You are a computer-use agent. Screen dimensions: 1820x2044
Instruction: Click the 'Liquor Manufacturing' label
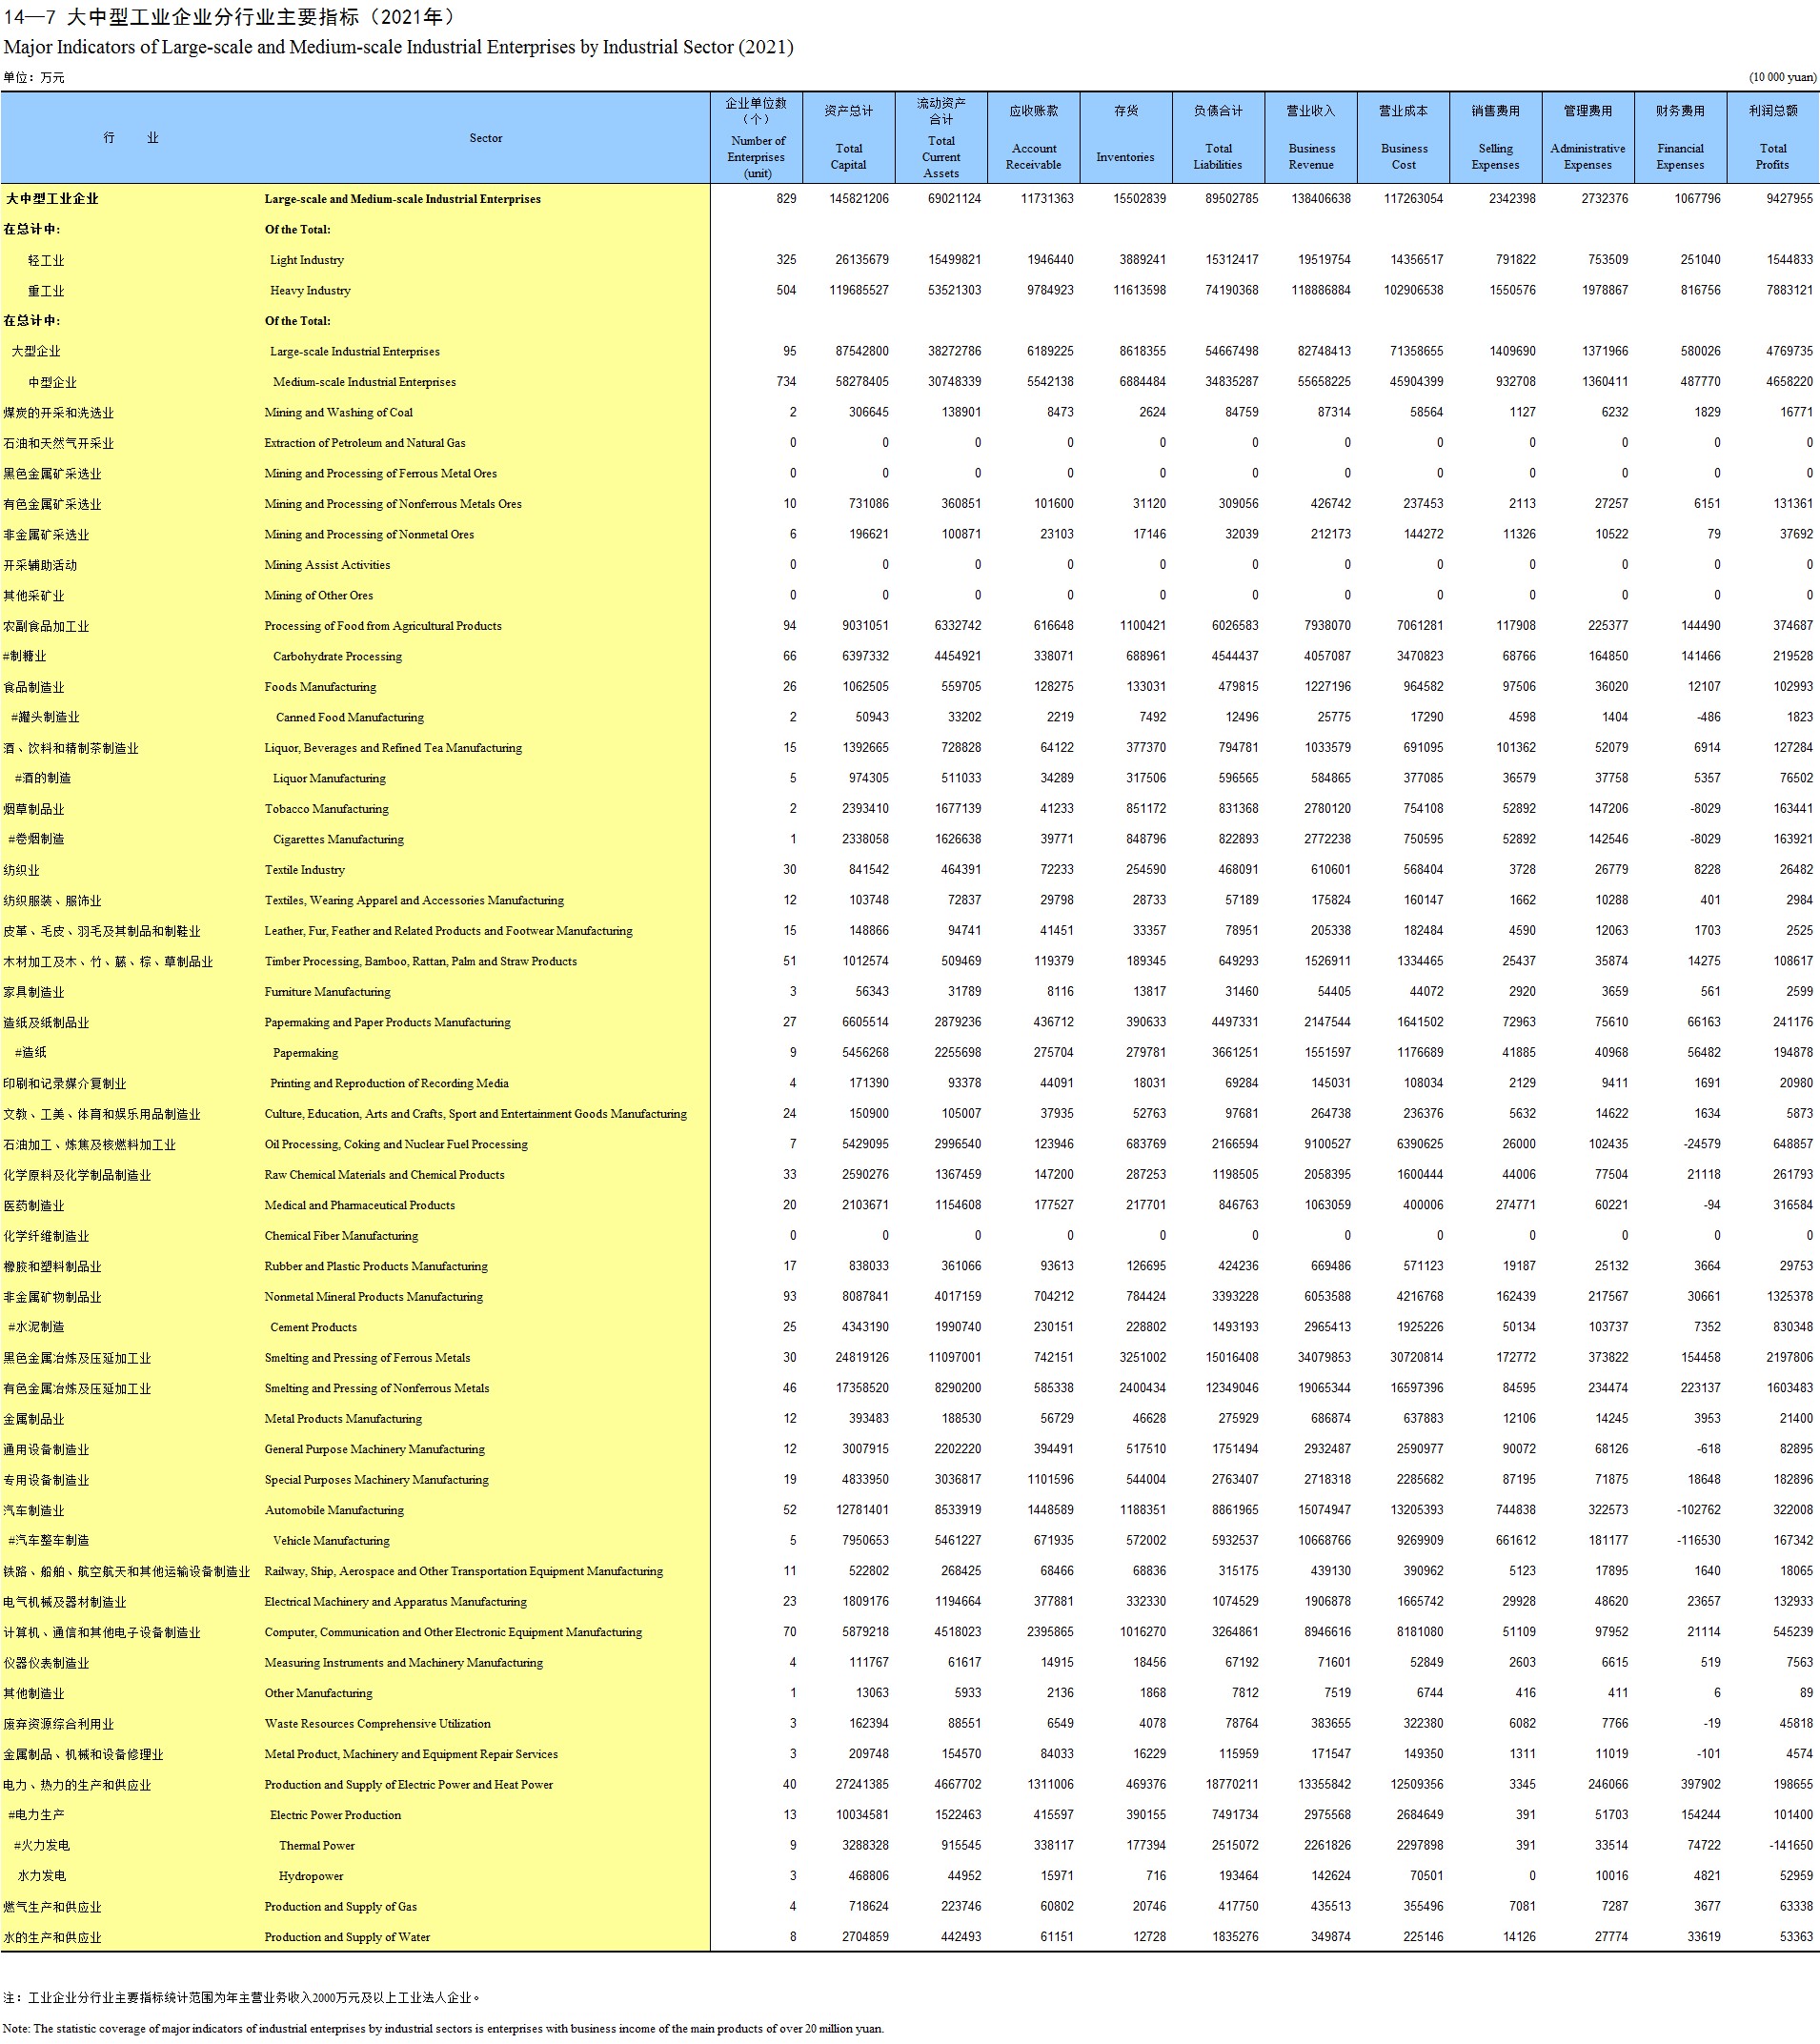pyautogui.click(x=329, y=779)
